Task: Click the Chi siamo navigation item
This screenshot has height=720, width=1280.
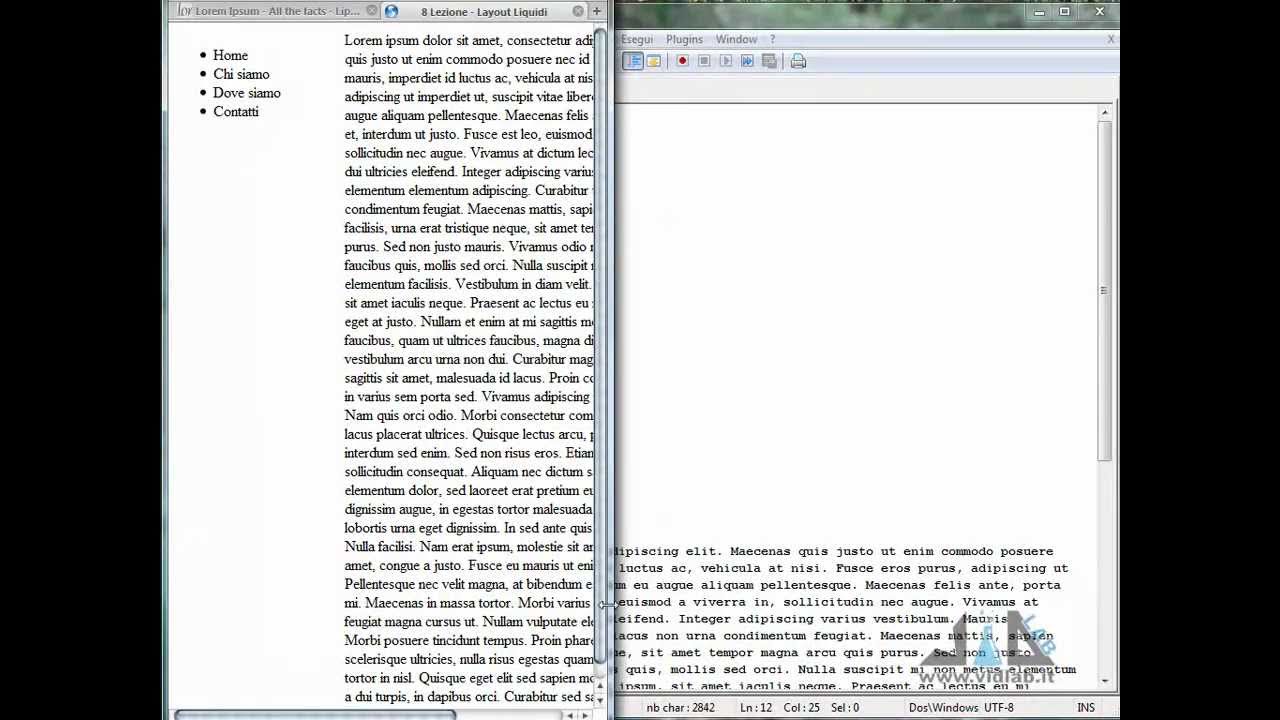Action: 241,74
